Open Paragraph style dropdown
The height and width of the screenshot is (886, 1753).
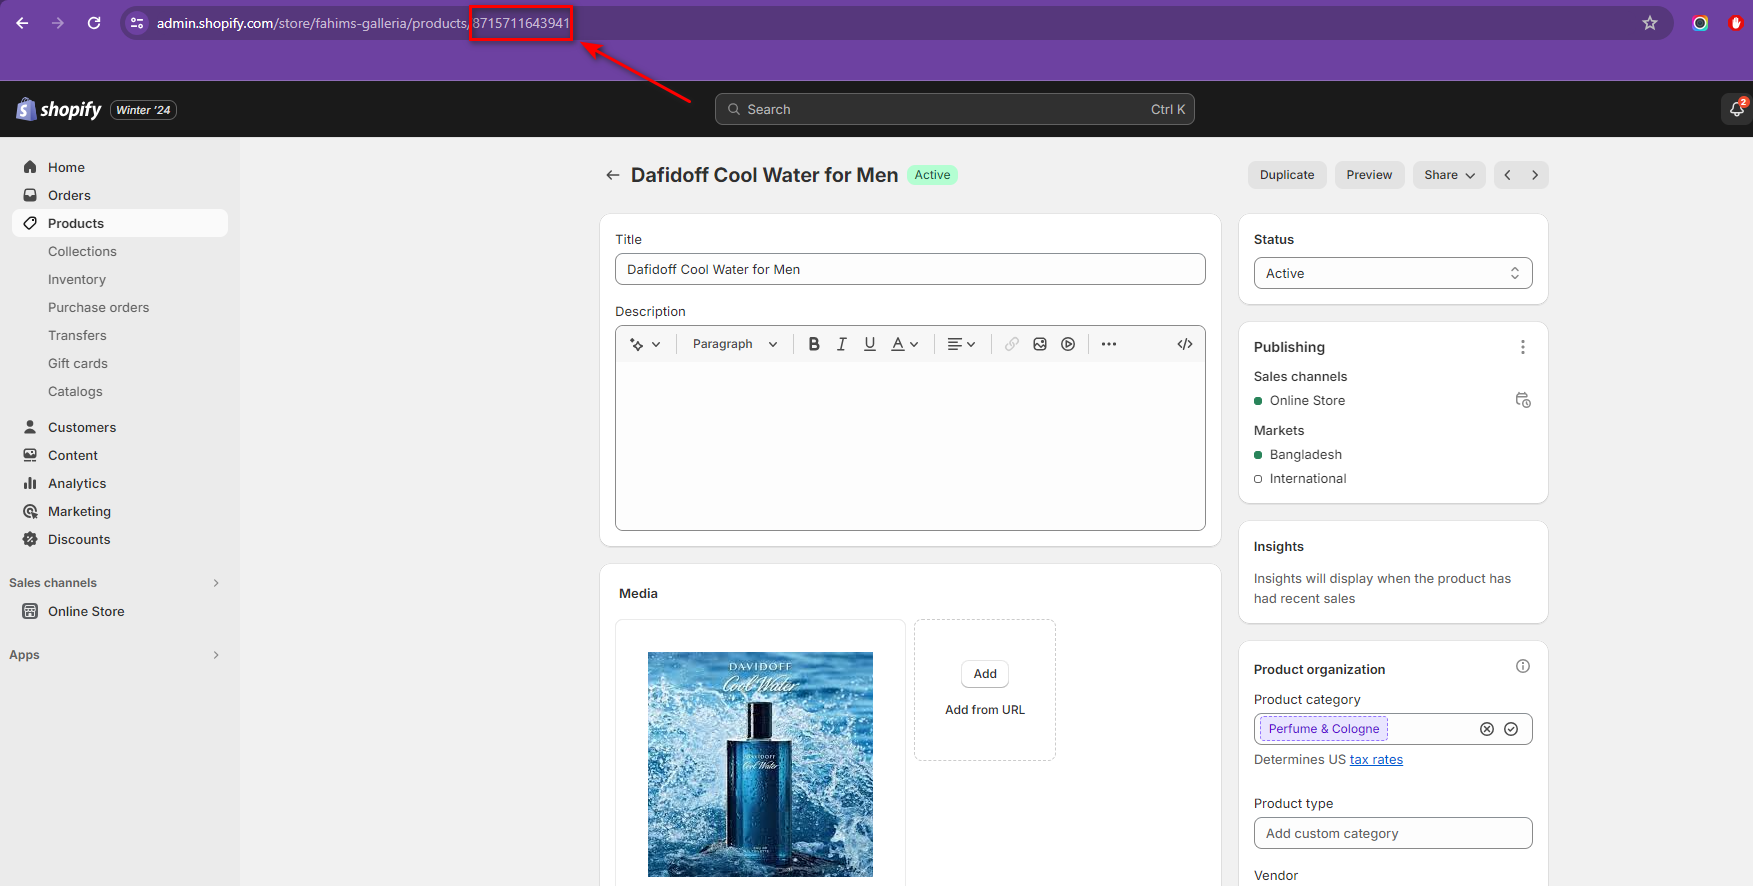(735, 344)
